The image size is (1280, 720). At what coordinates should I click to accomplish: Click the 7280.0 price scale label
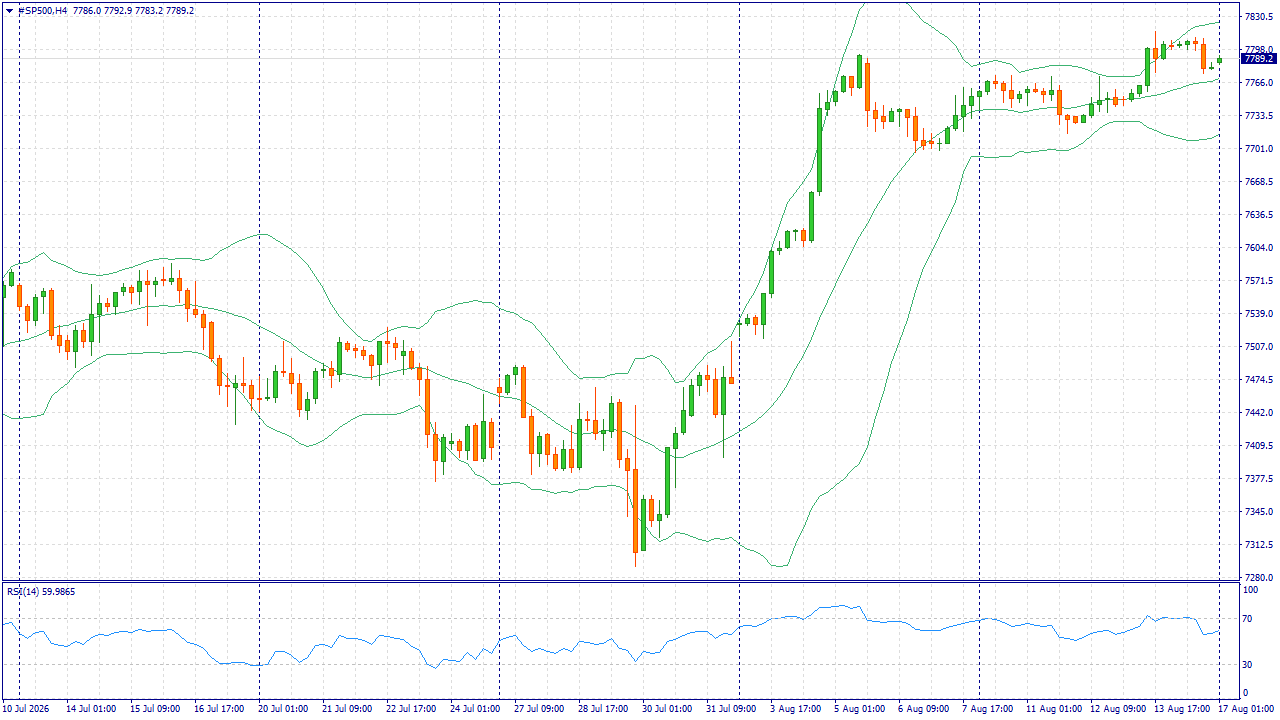[1257, 578]
